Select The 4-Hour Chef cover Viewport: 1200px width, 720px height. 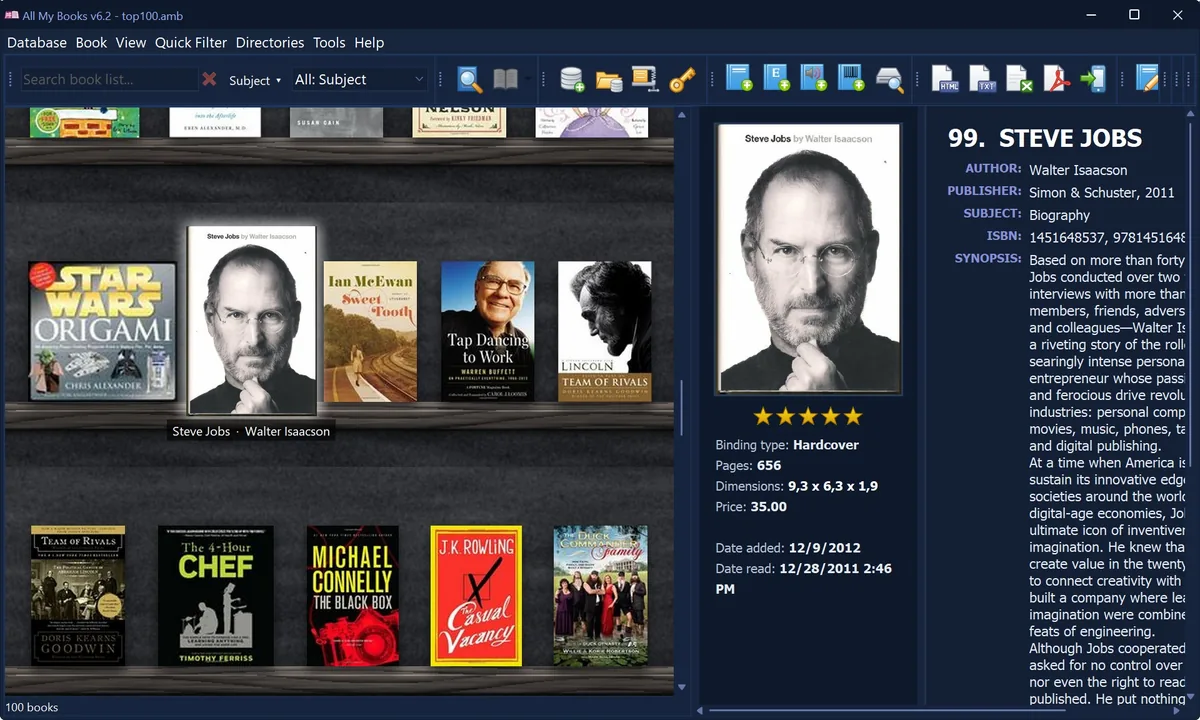click(x=215, y=595)
